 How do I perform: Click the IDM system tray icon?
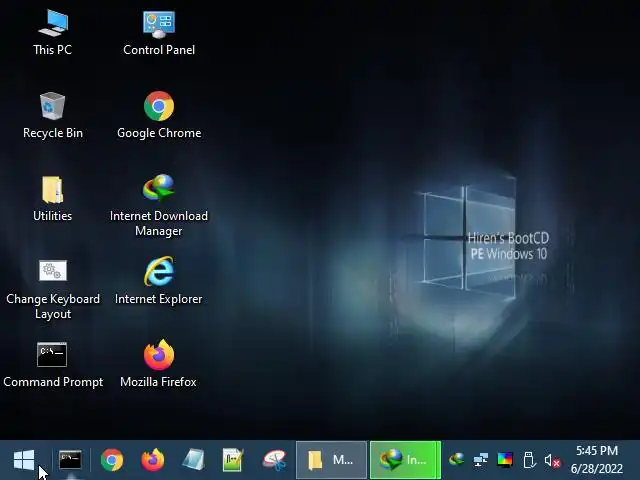456,460
